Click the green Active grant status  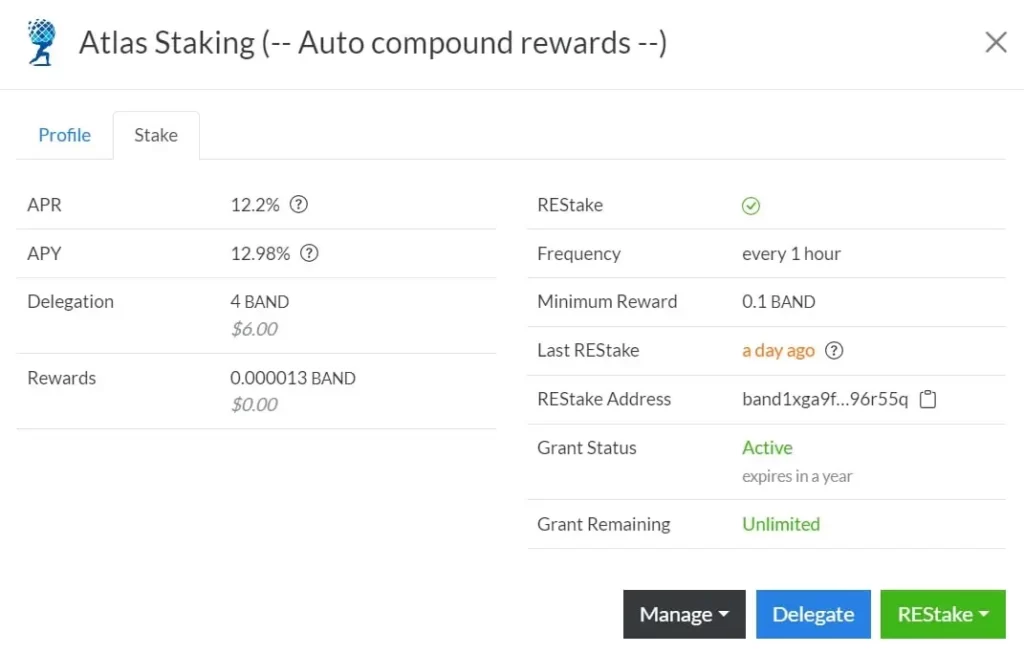[x=767, y=448]
